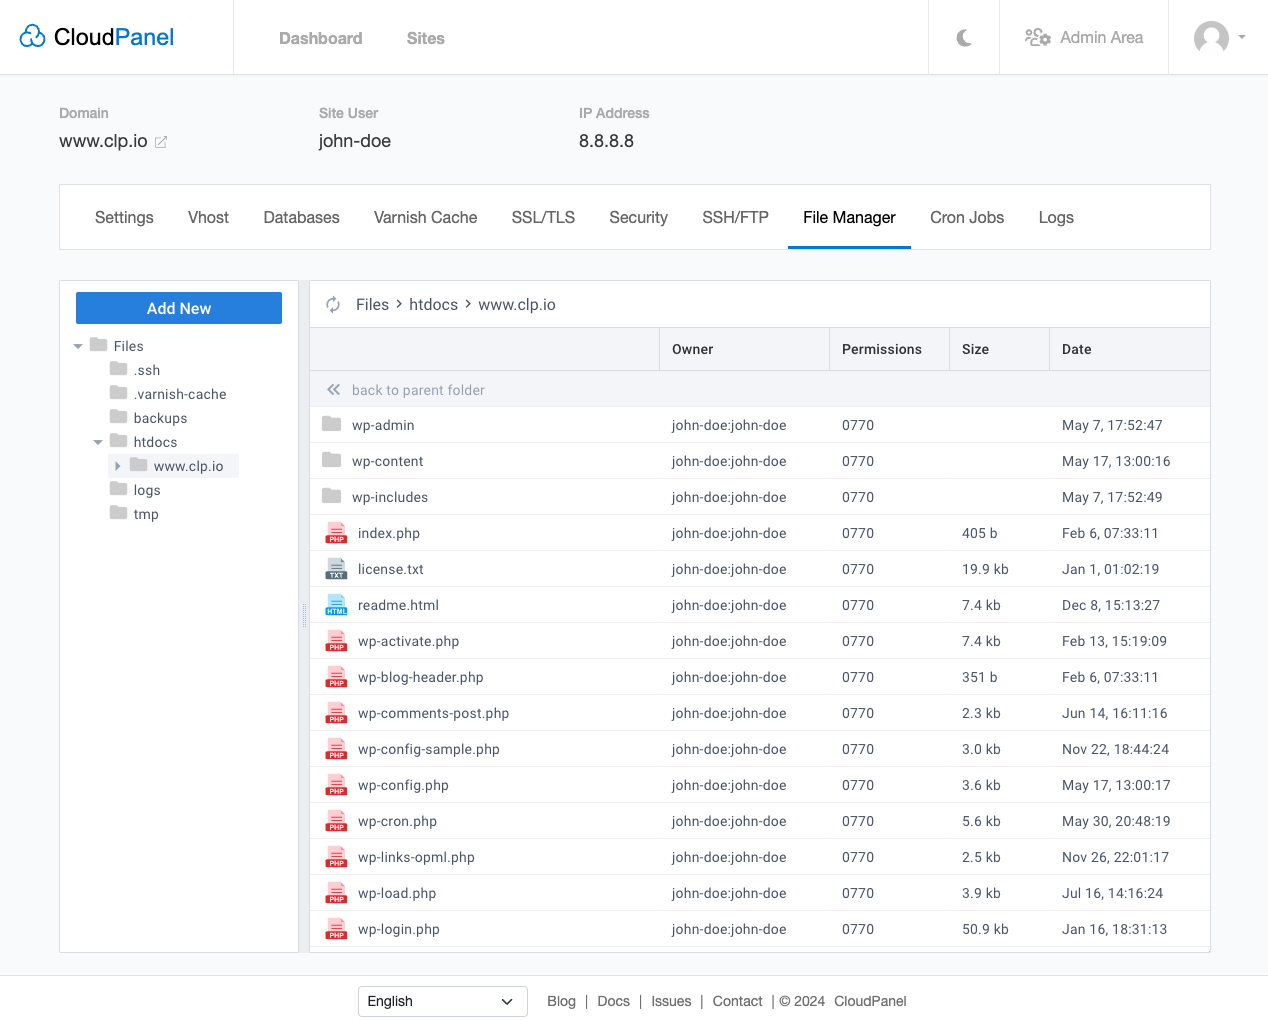Click the PHP icon of index.php
The image size is (1268, 1021).
(336, 532)
